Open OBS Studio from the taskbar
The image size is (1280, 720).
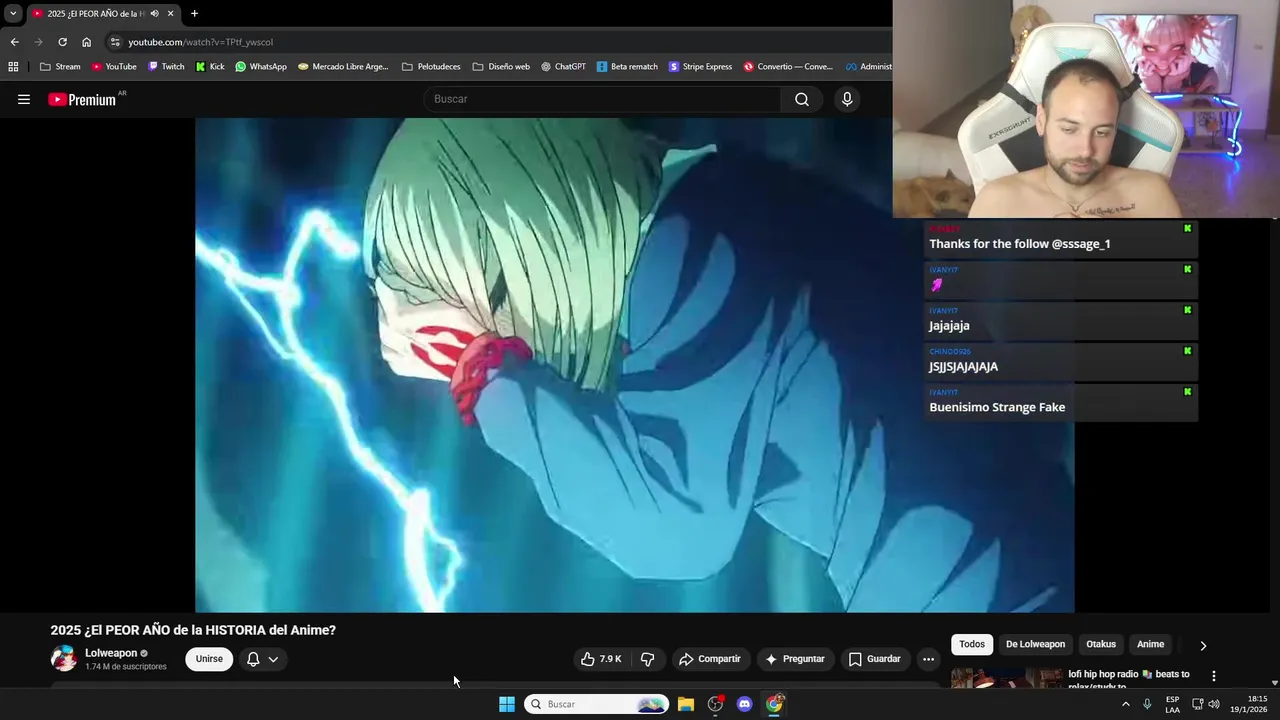pos(715,704)
